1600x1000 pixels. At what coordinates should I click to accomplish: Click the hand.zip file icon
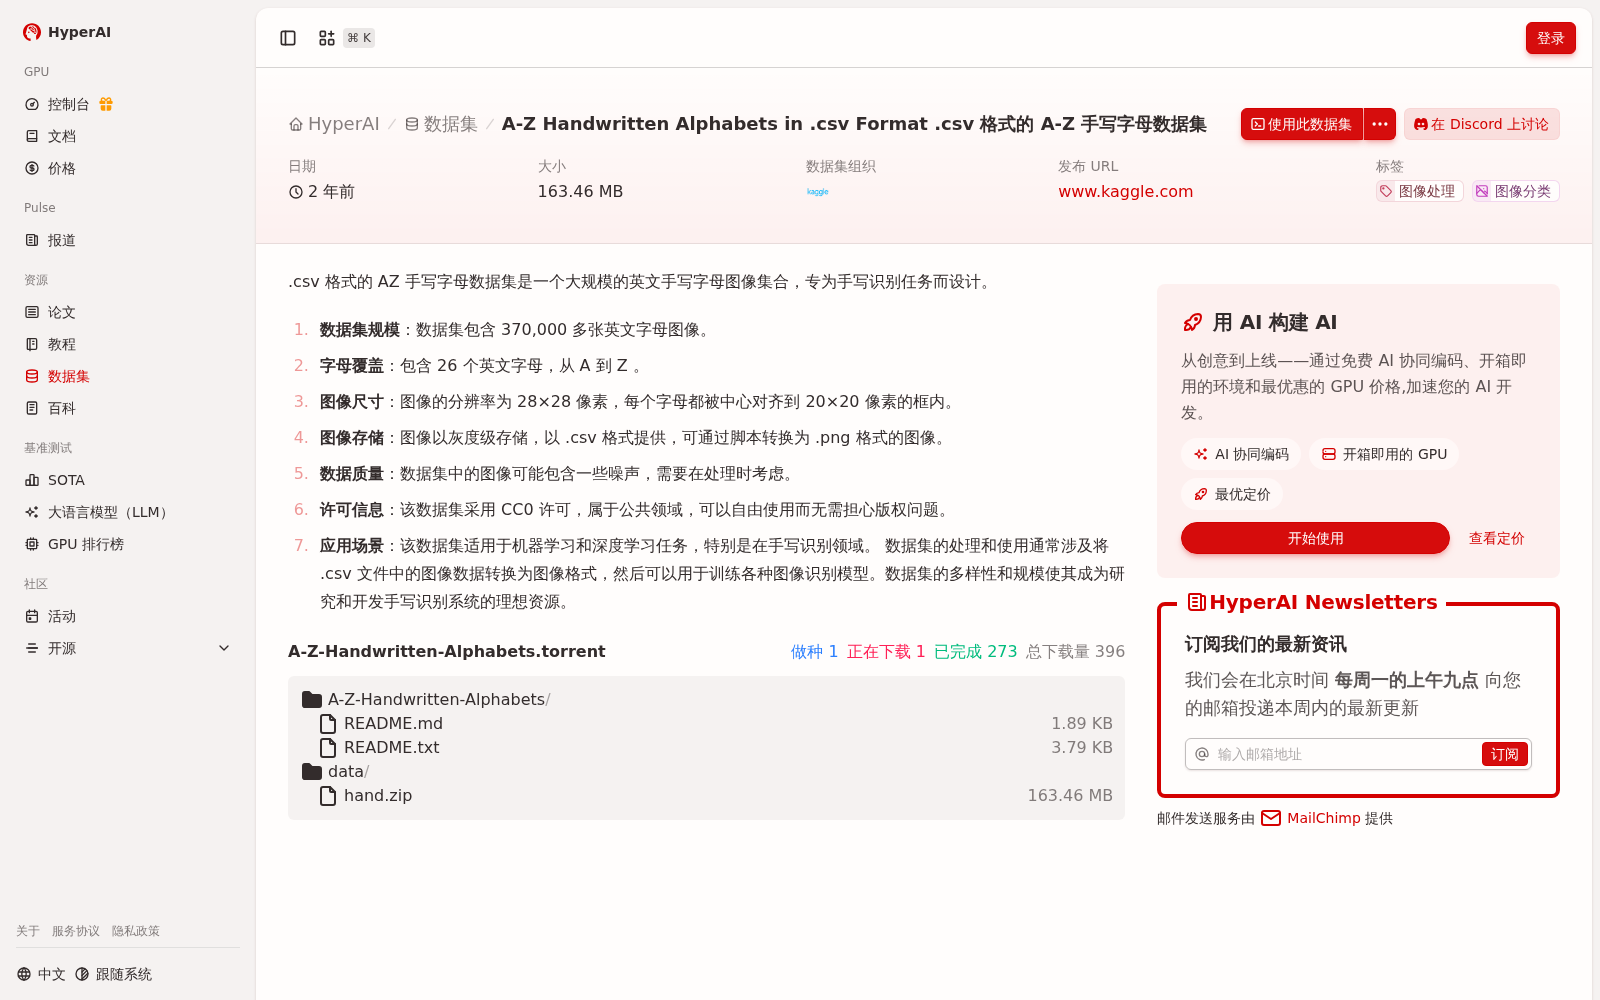point(328,796)
